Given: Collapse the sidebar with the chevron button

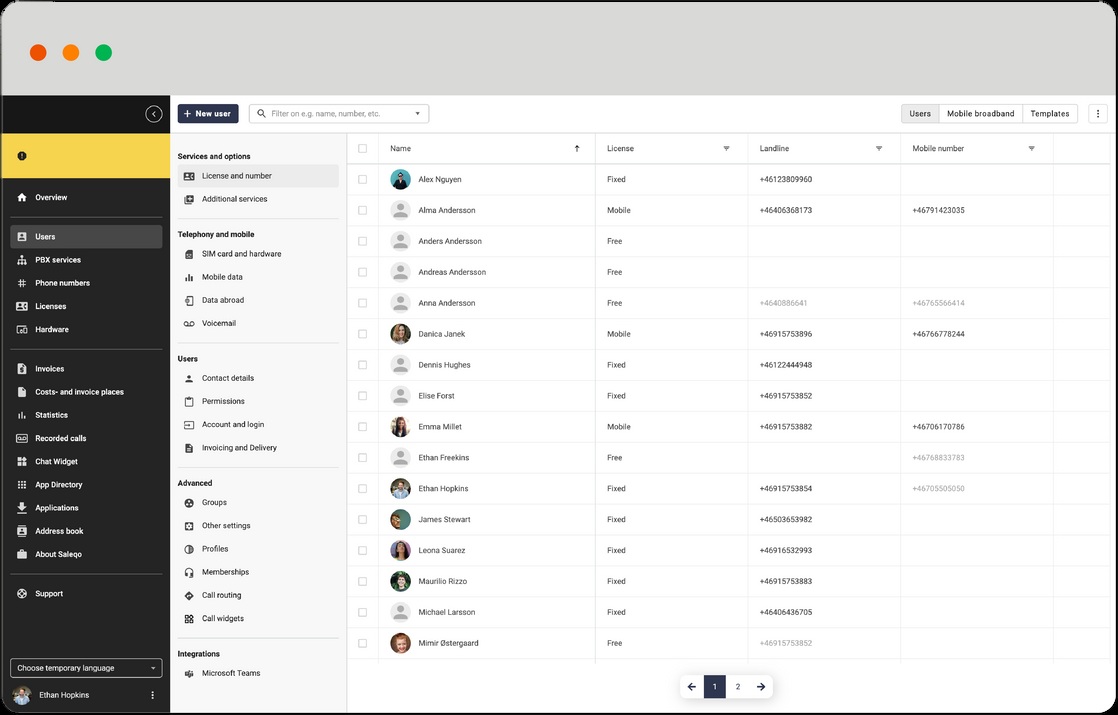Looking at the screenshot, I should [153, 114].
